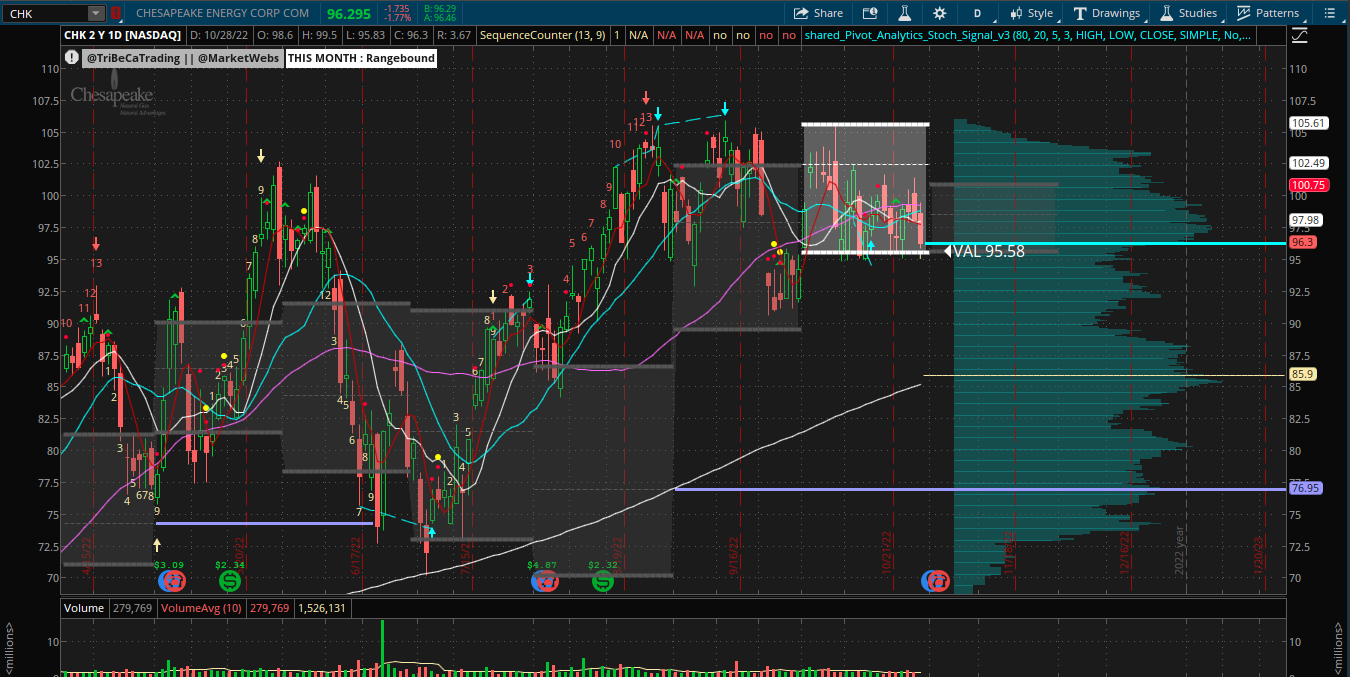Click the clock-and-panel icon next to Share

[870, 13]
